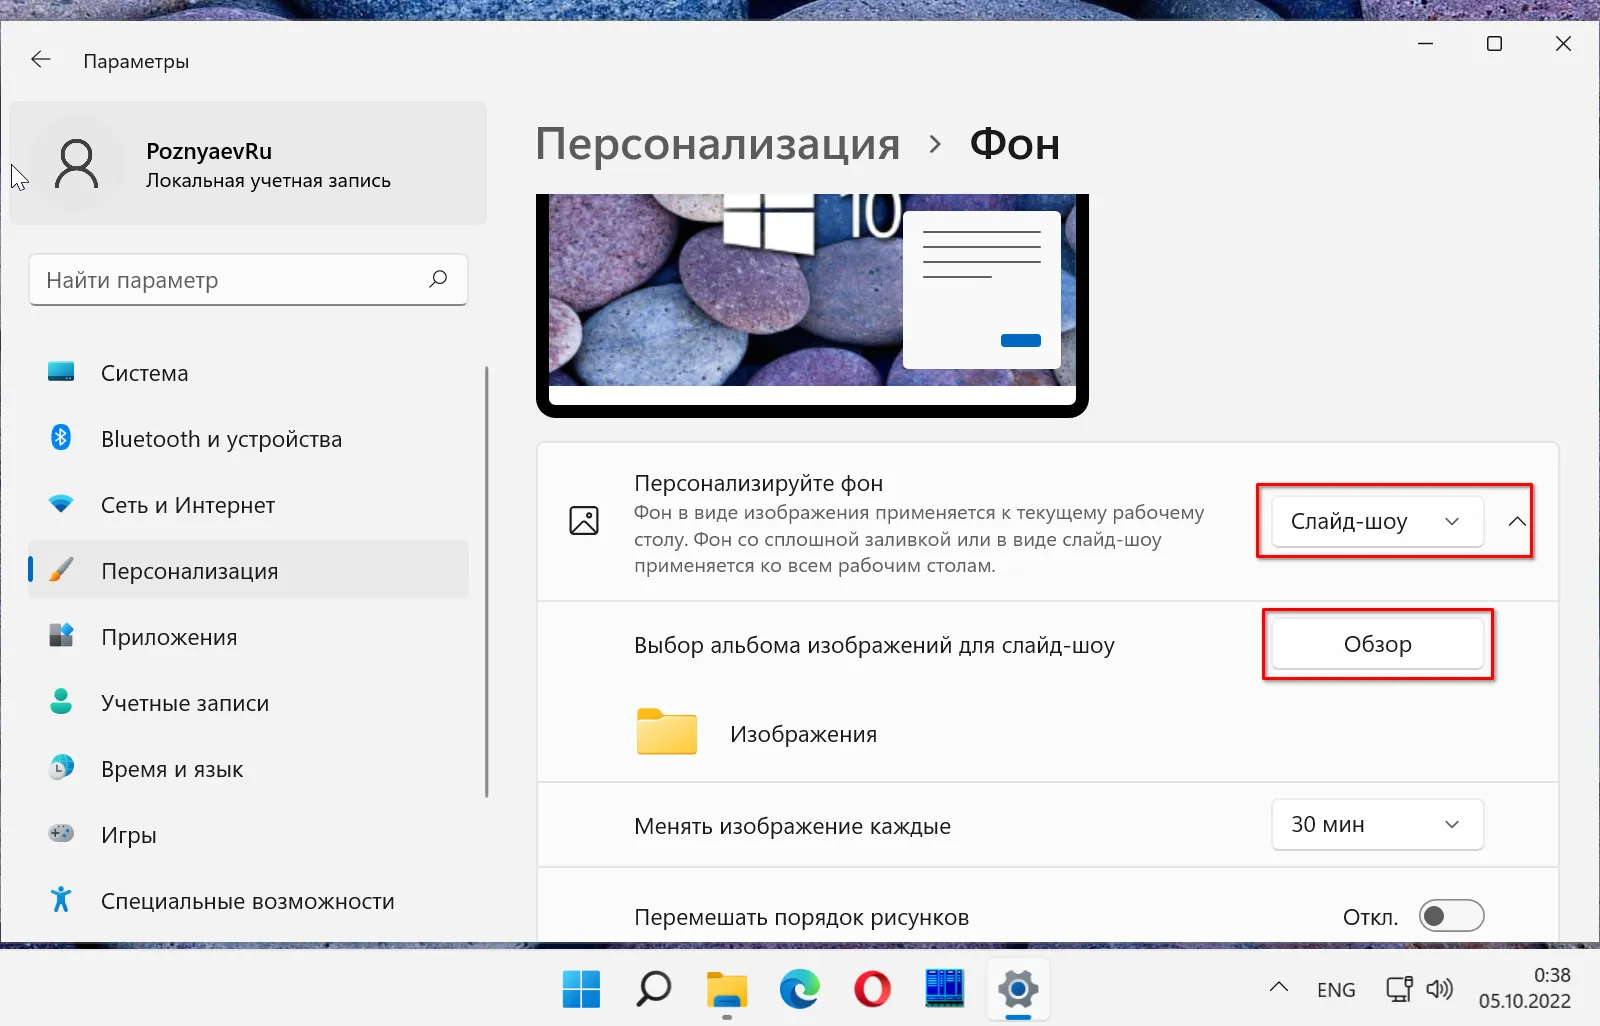The image size is (1600, 1026).
Task: Open Учетные записи category
Action: click(x=248, y=703)
